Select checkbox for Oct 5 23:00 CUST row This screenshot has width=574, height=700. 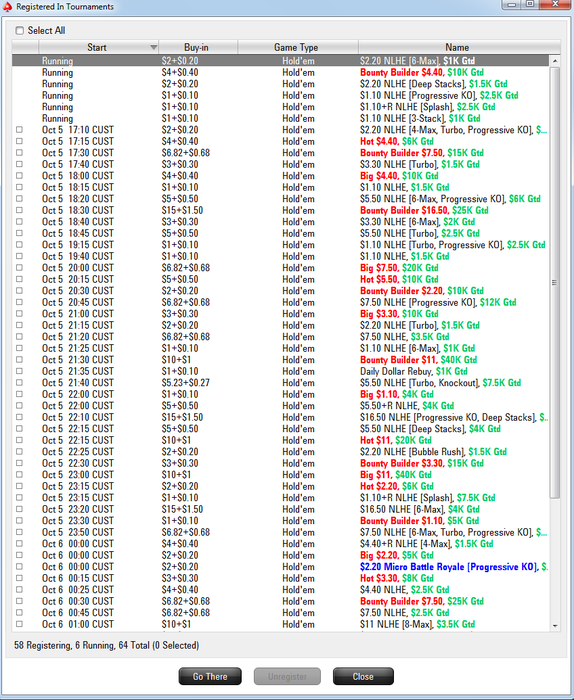[19, 475]
